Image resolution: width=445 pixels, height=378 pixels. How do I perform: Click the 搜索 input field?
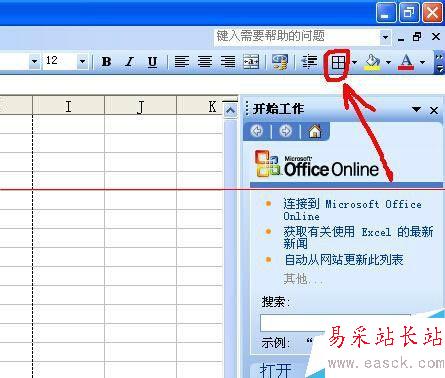click(x=335, y=322)
